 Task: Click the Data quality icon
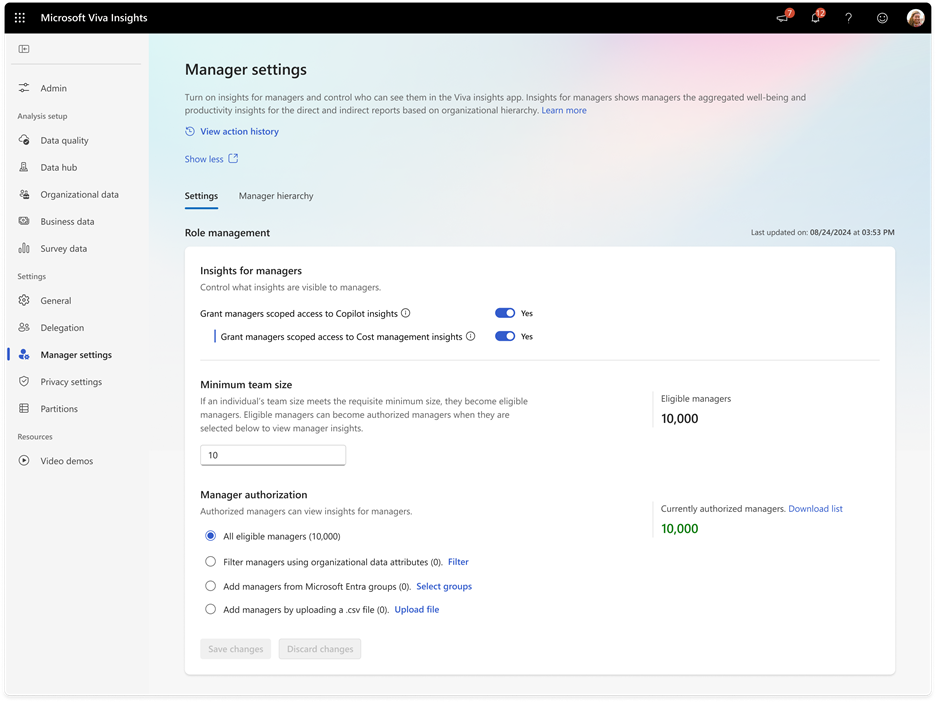tap(24, 140)
